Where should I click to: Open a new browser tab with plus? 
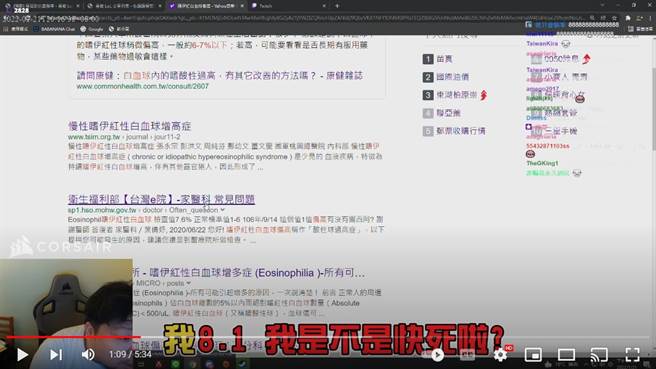click(x=337, y=6)
